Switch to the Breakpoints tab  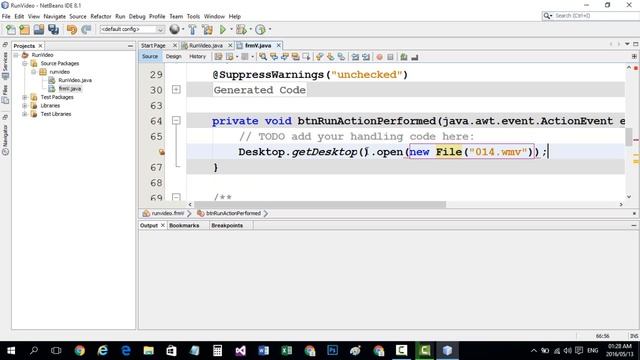(x=227, y=225)
